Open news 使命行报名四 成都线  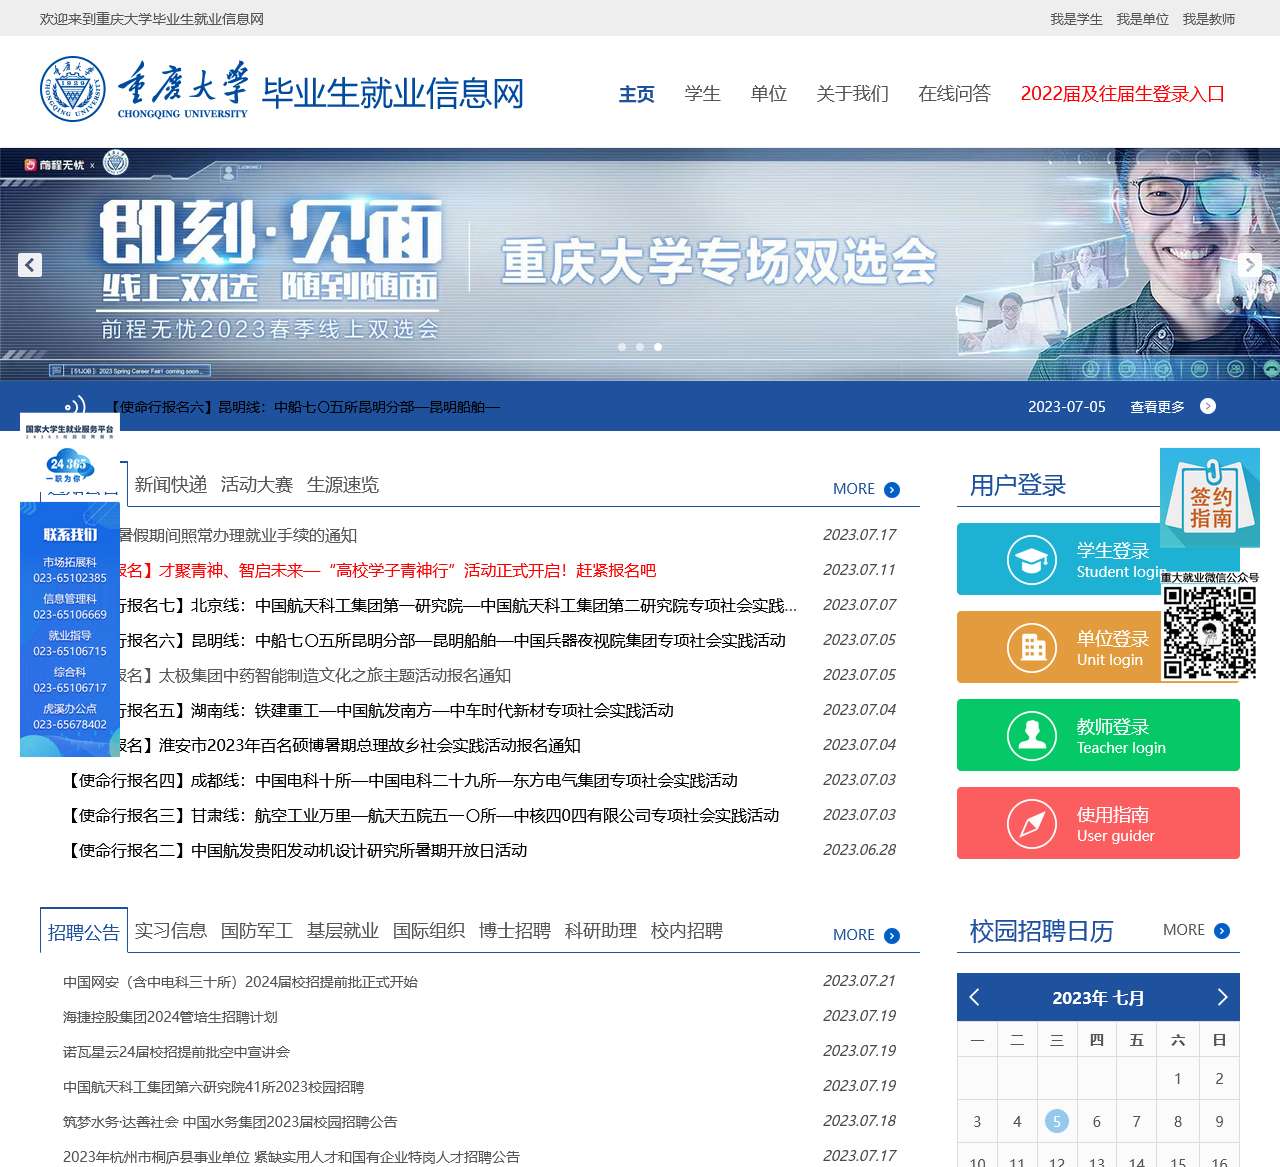pos(401,781)
